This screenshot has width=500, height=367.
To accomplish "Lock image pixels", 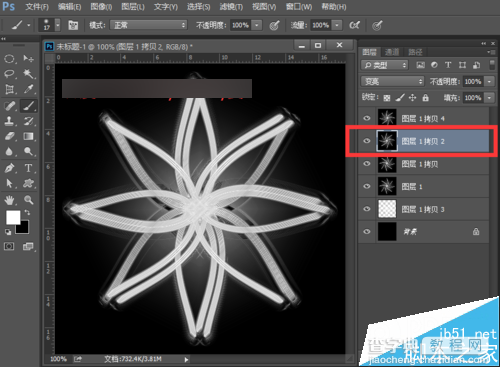I will (400, 98).
